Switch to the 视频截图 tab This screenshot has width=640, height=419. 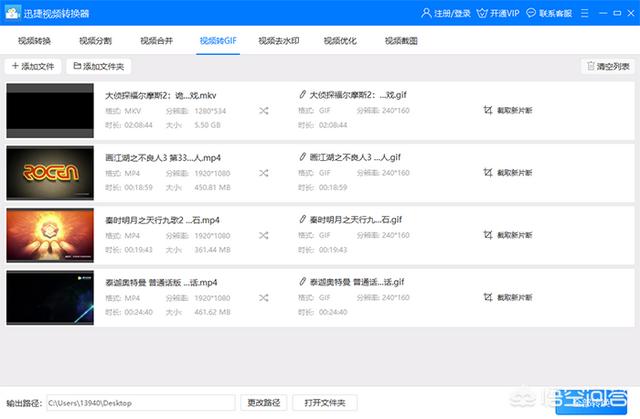401,41
